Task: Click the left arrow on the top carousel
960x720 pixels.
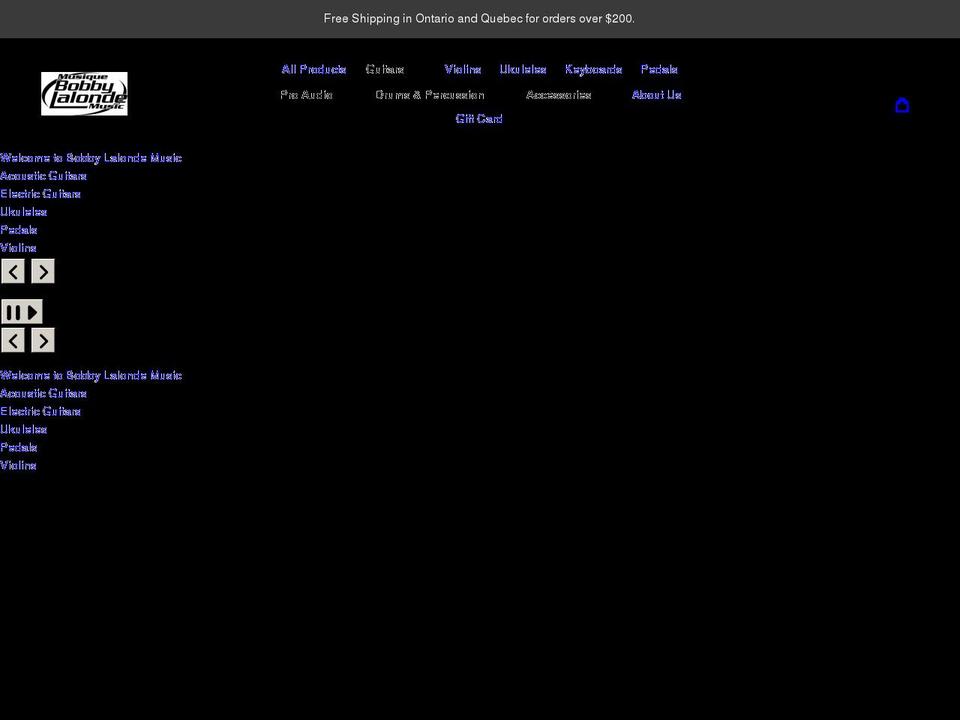Action: tap(13, 271)
